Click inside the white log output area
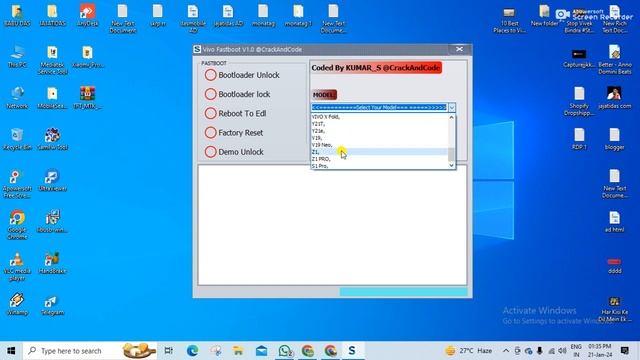Screen dimensions: 640x360 click(x=332, y=225)
